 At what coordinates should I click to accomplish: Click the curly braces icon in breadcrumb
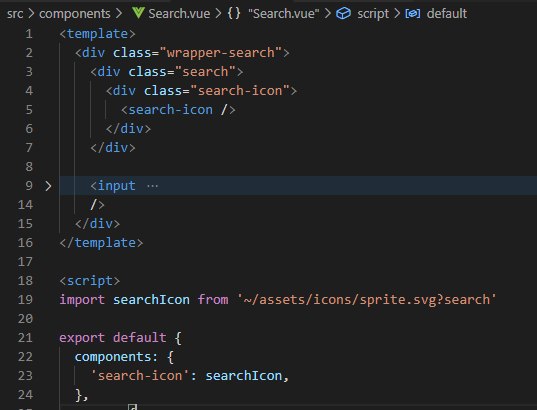pyautogui.click(x=234, y=14)
